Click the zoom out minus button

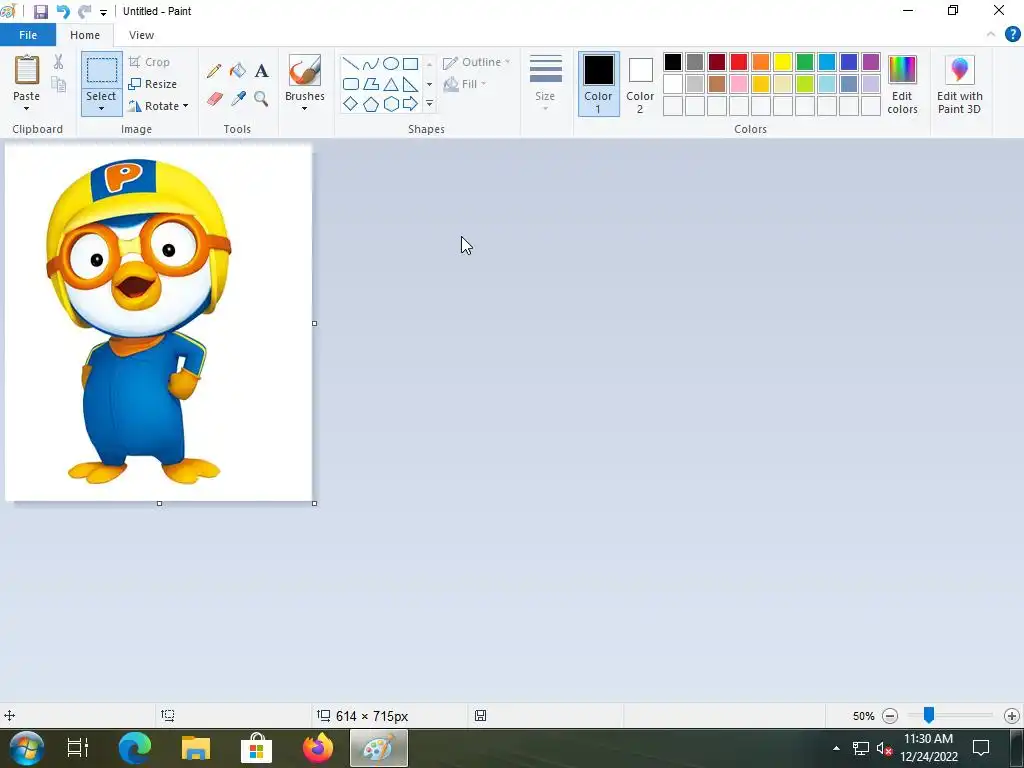click(x=889, y=716)
